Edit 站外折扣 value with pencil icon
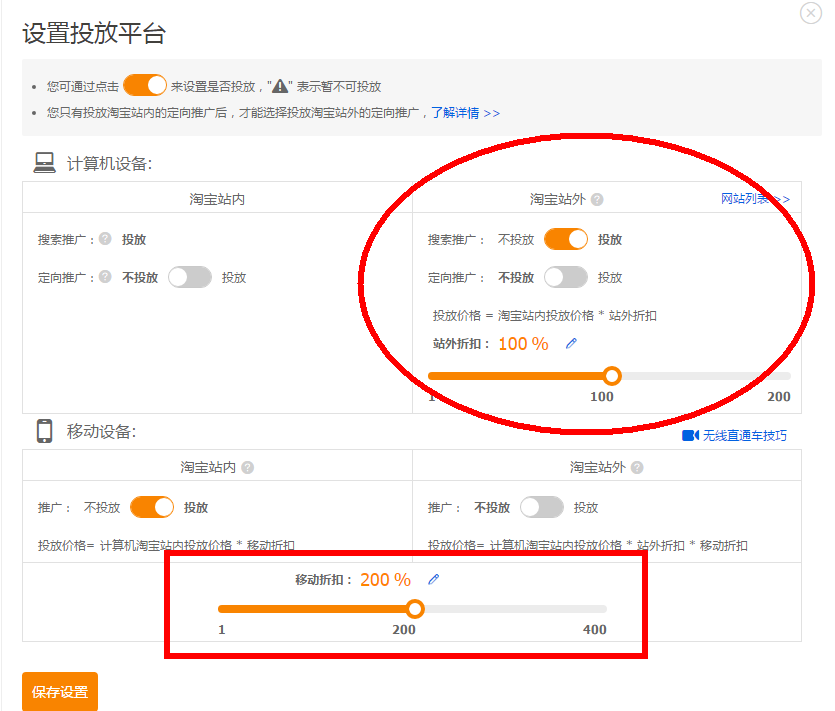The height and width of the screenshot is (711, 835). point(572,344)
